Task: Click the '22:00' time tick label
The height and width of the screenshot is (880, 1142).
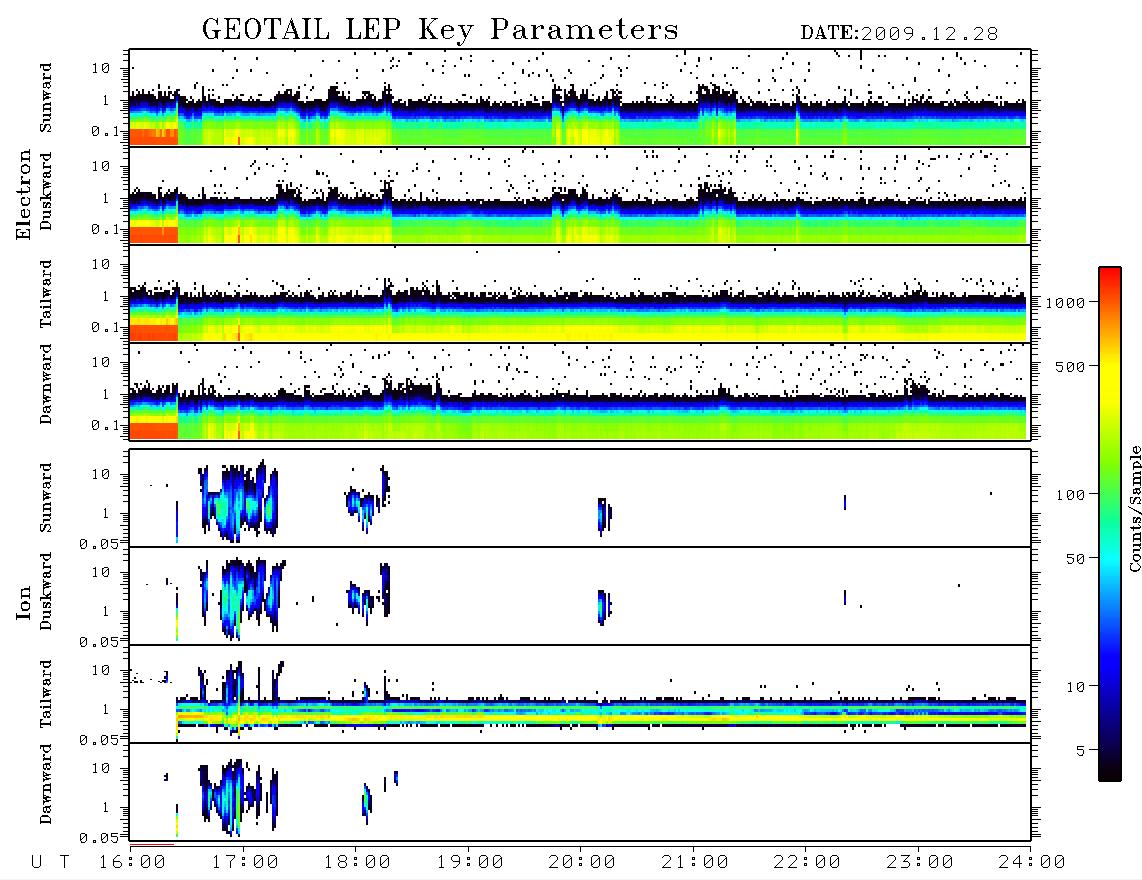Action: tap(807, 863)
